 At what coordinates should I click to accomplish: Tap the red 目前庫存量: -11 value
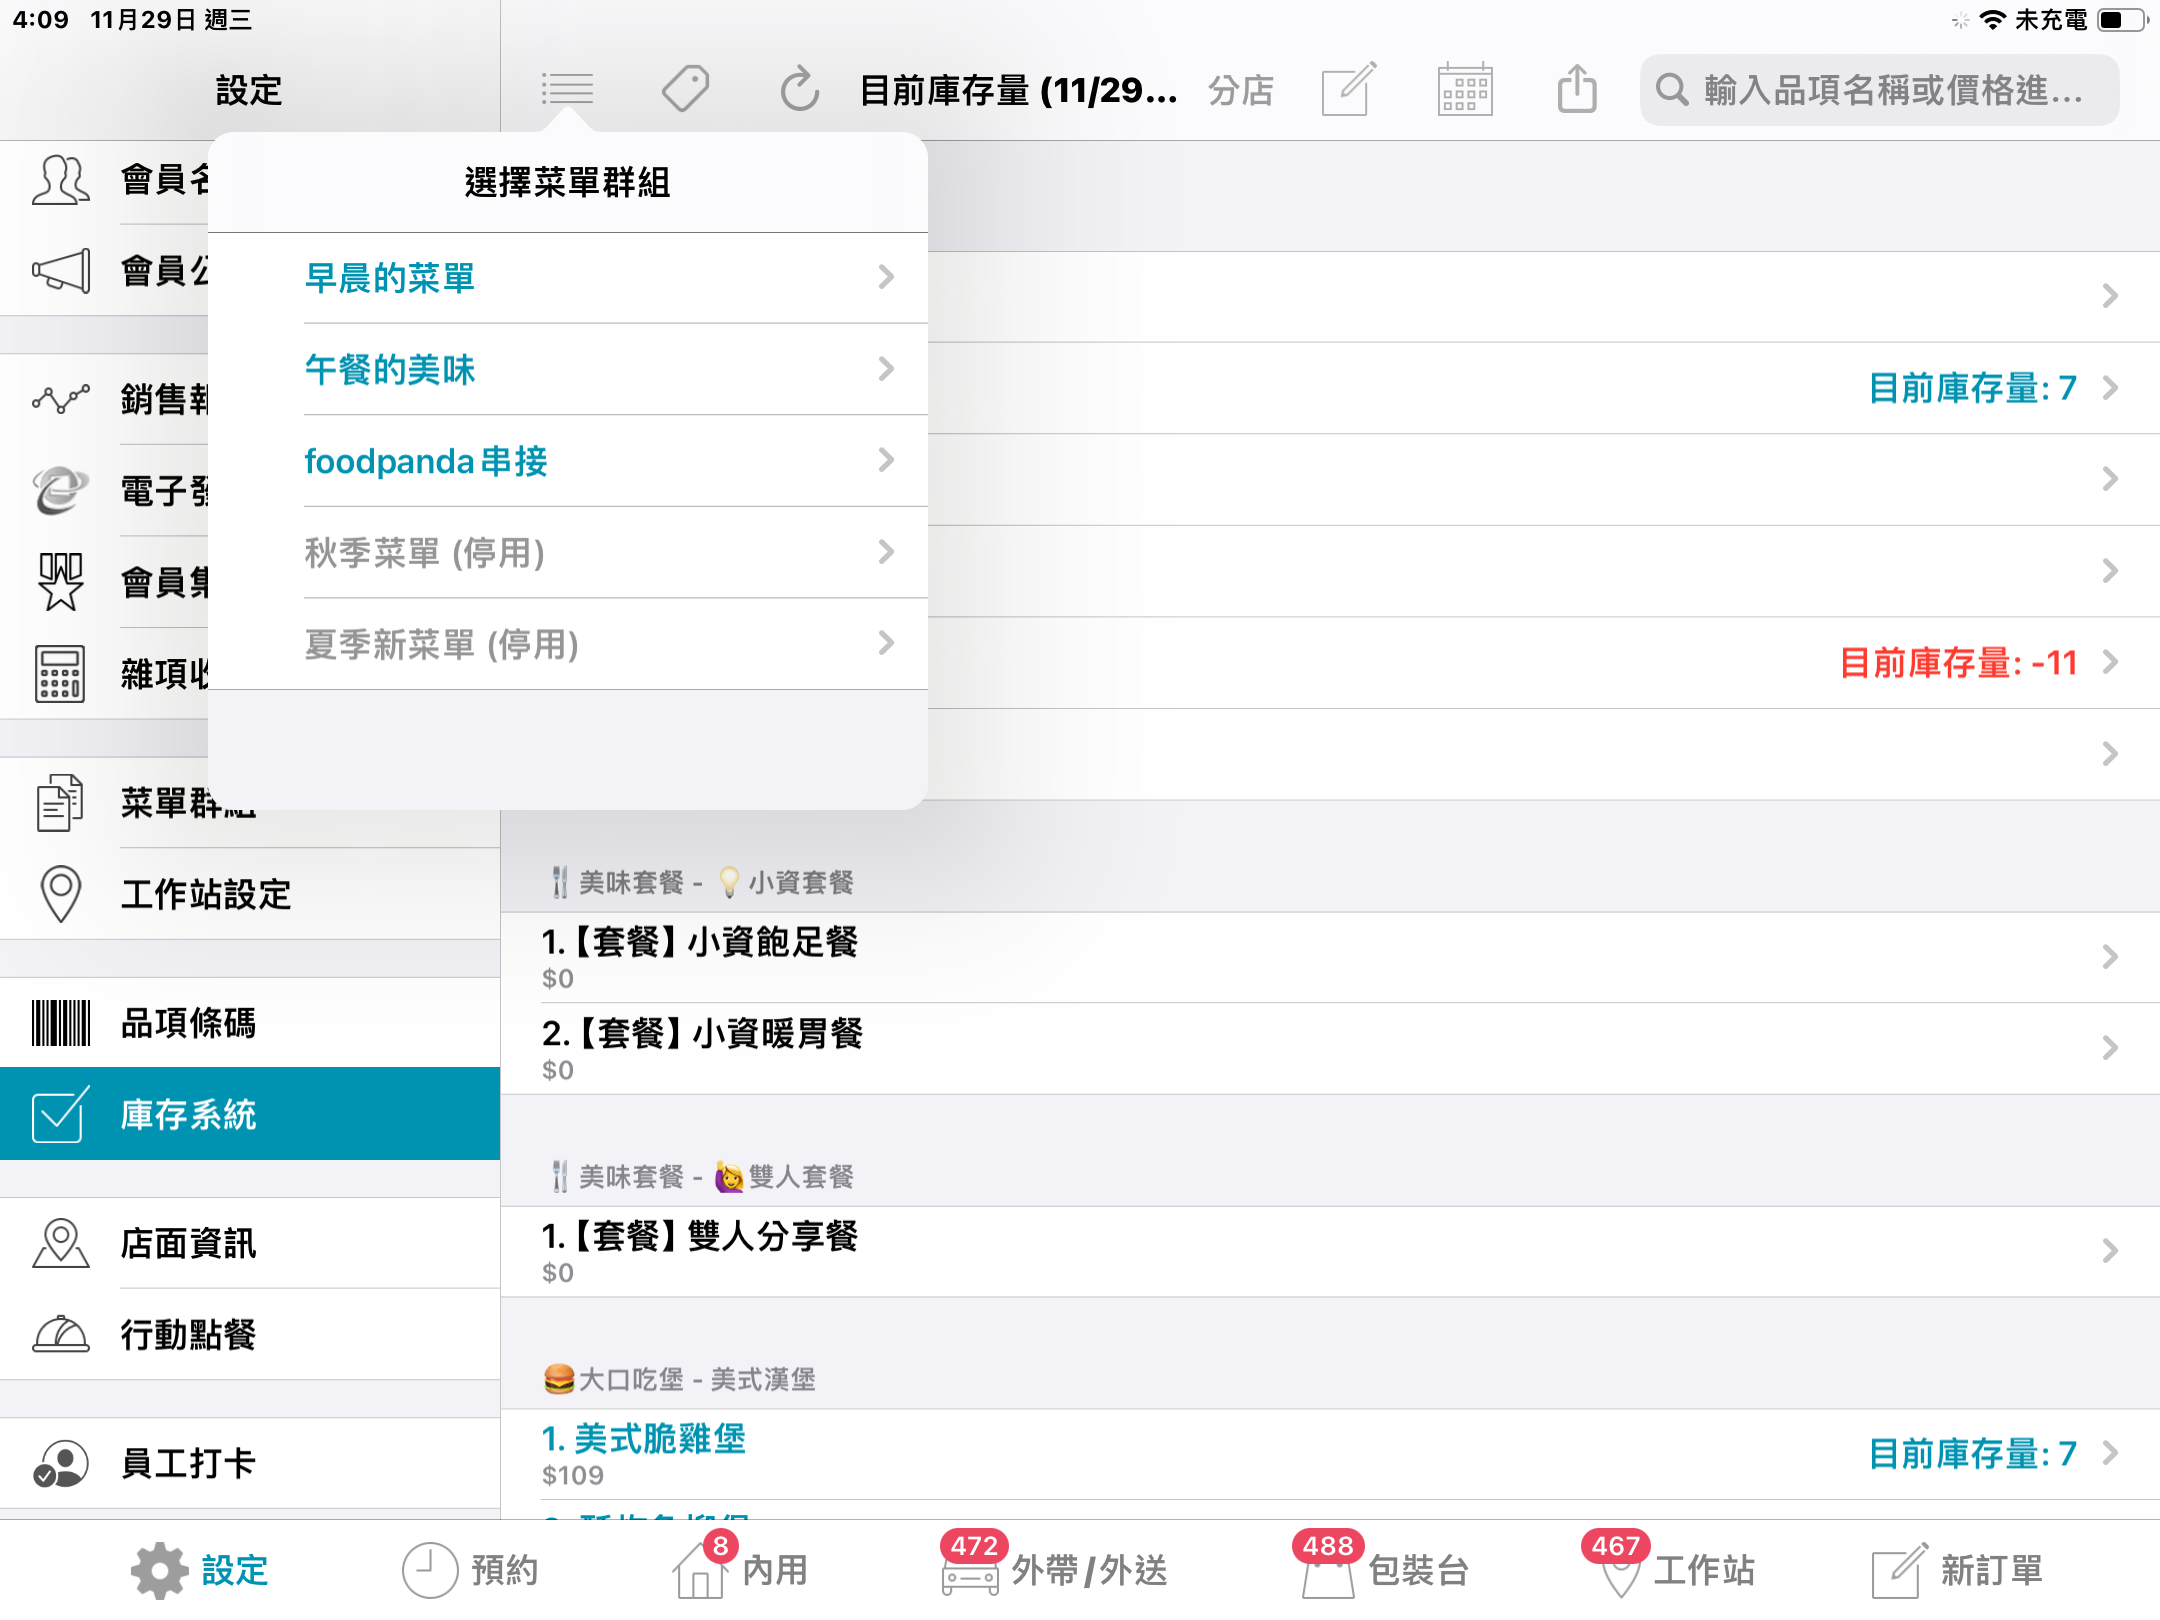click(x=1959, y=662)
